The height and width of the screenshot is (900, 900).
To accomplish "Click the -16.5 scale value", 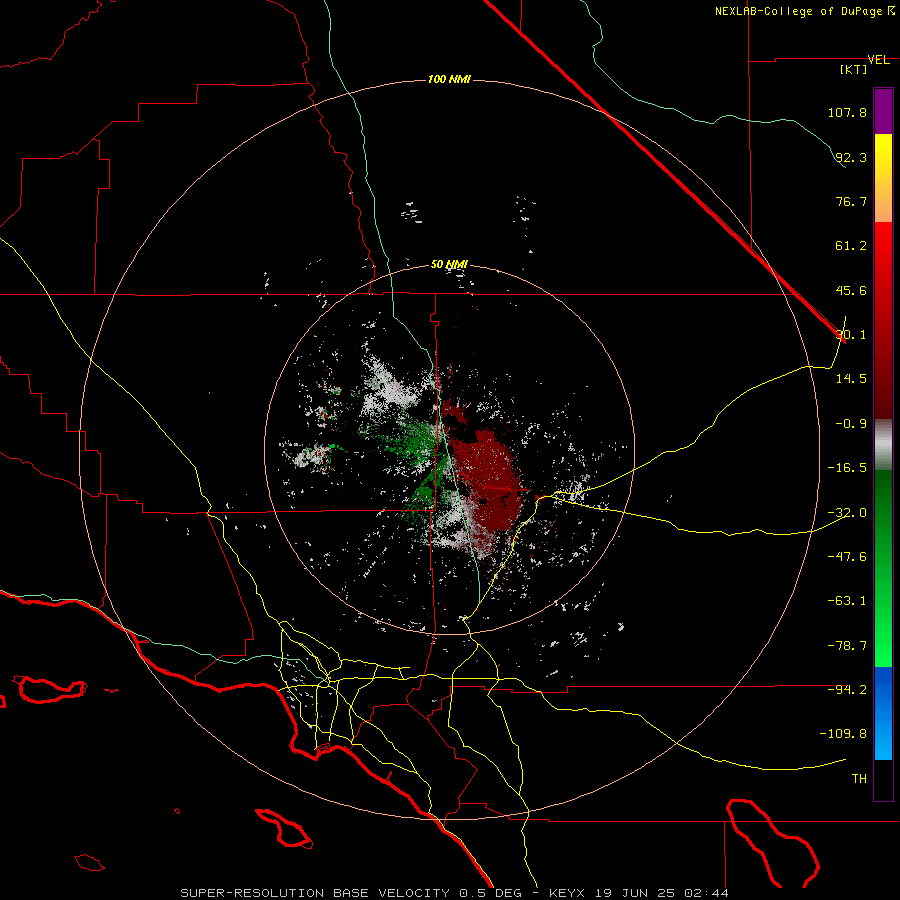I will [847, 468].
